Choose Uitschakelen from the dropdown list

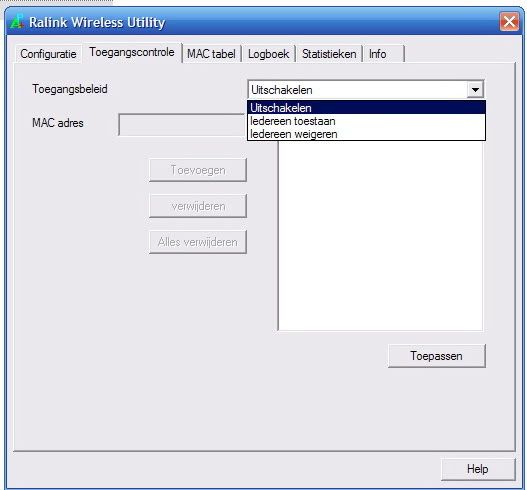(366, 108)
